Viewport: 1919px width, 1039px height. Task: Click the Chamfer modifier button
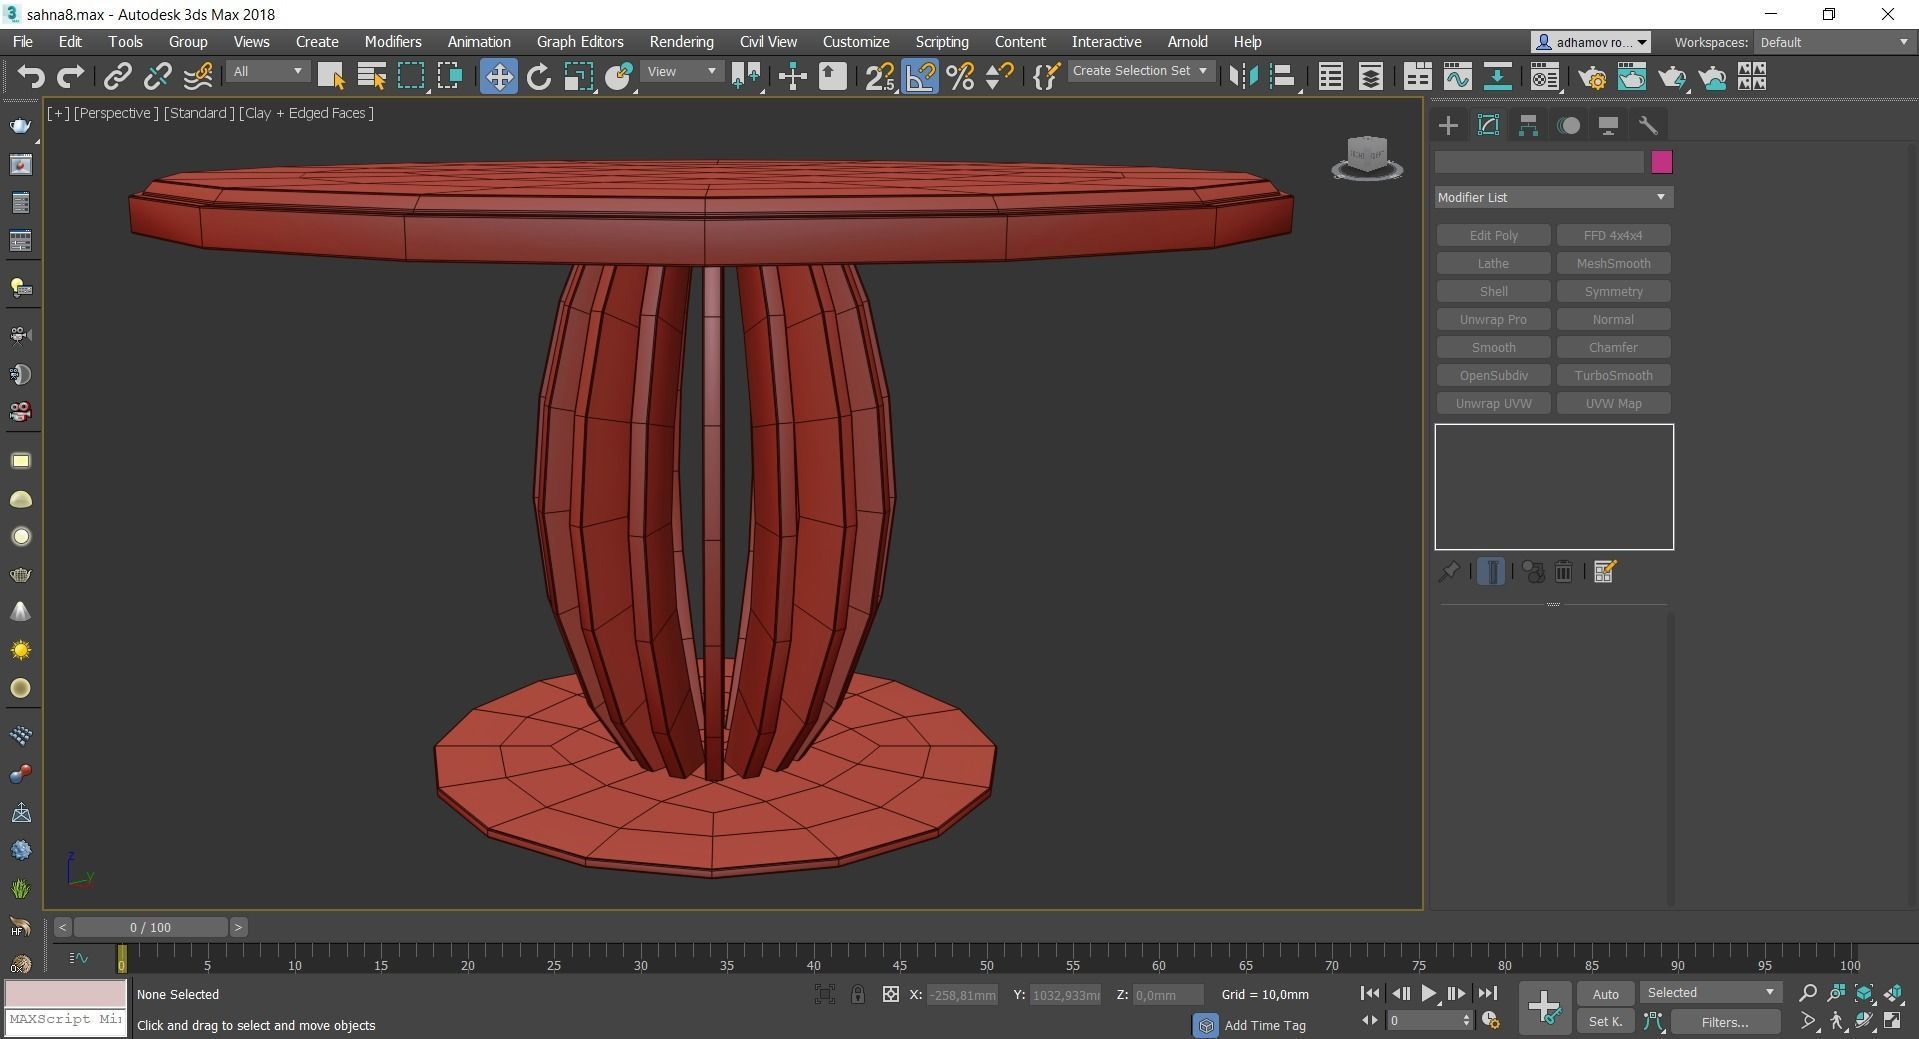1613,347
